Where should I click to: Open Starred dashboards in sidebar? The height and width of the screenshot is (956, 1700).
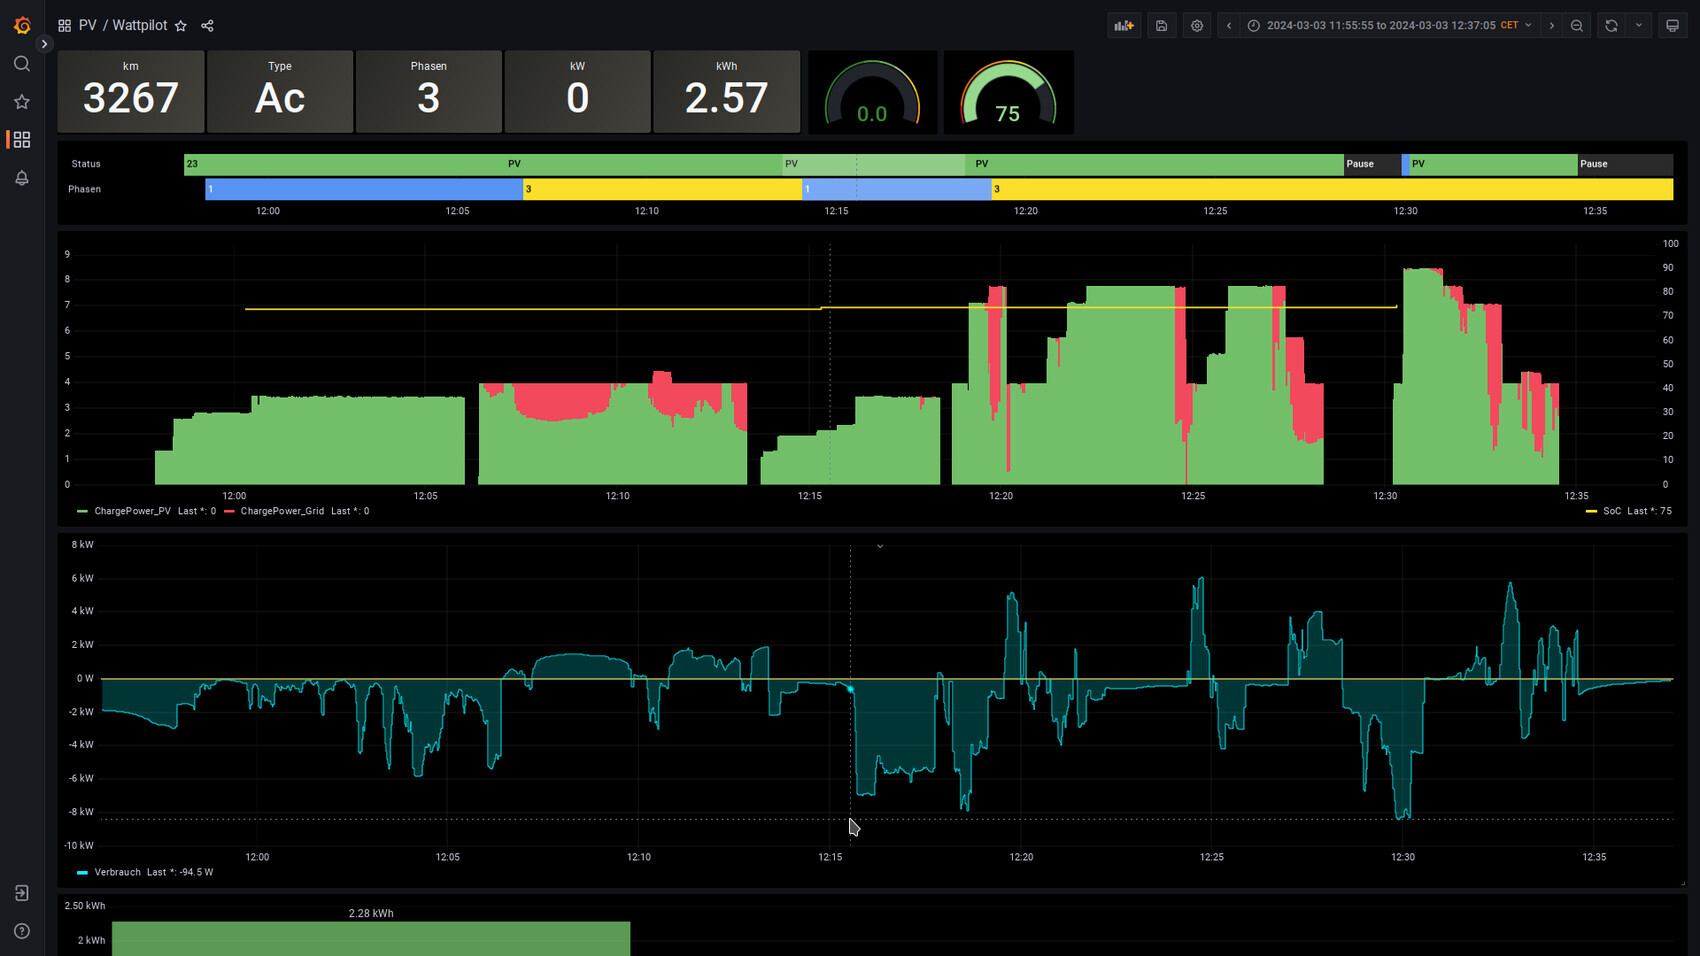[x=22, y=102]
